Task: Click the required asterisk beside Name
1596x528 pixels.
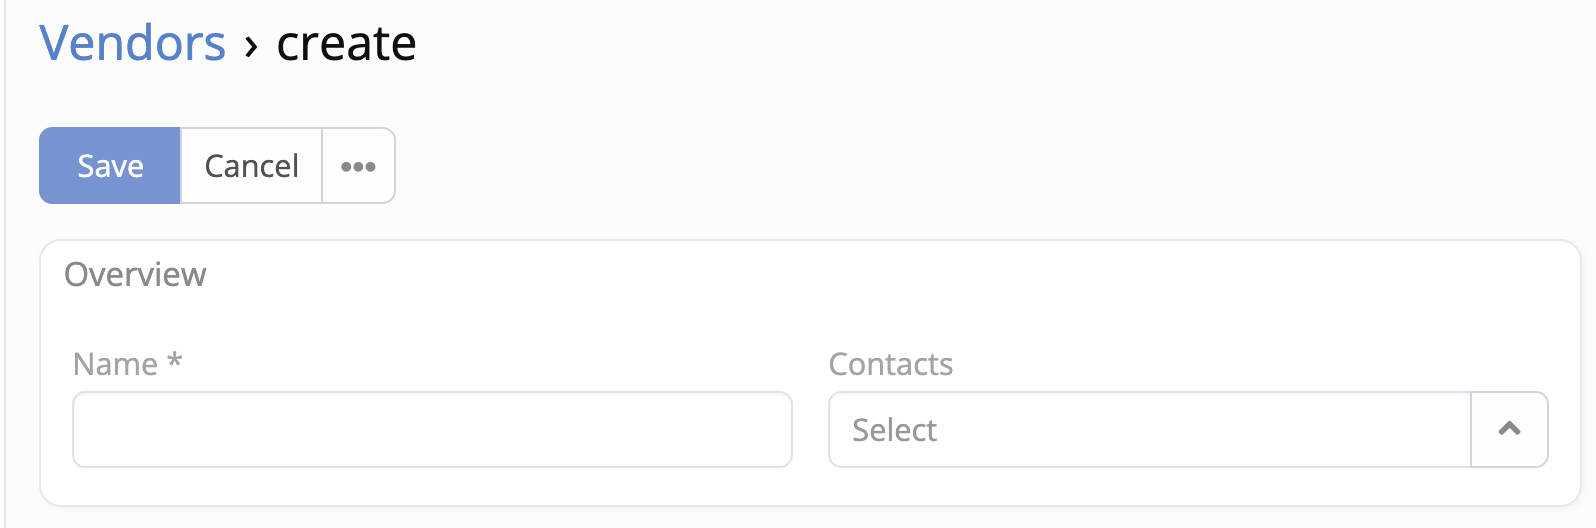Action: [175, 361]
